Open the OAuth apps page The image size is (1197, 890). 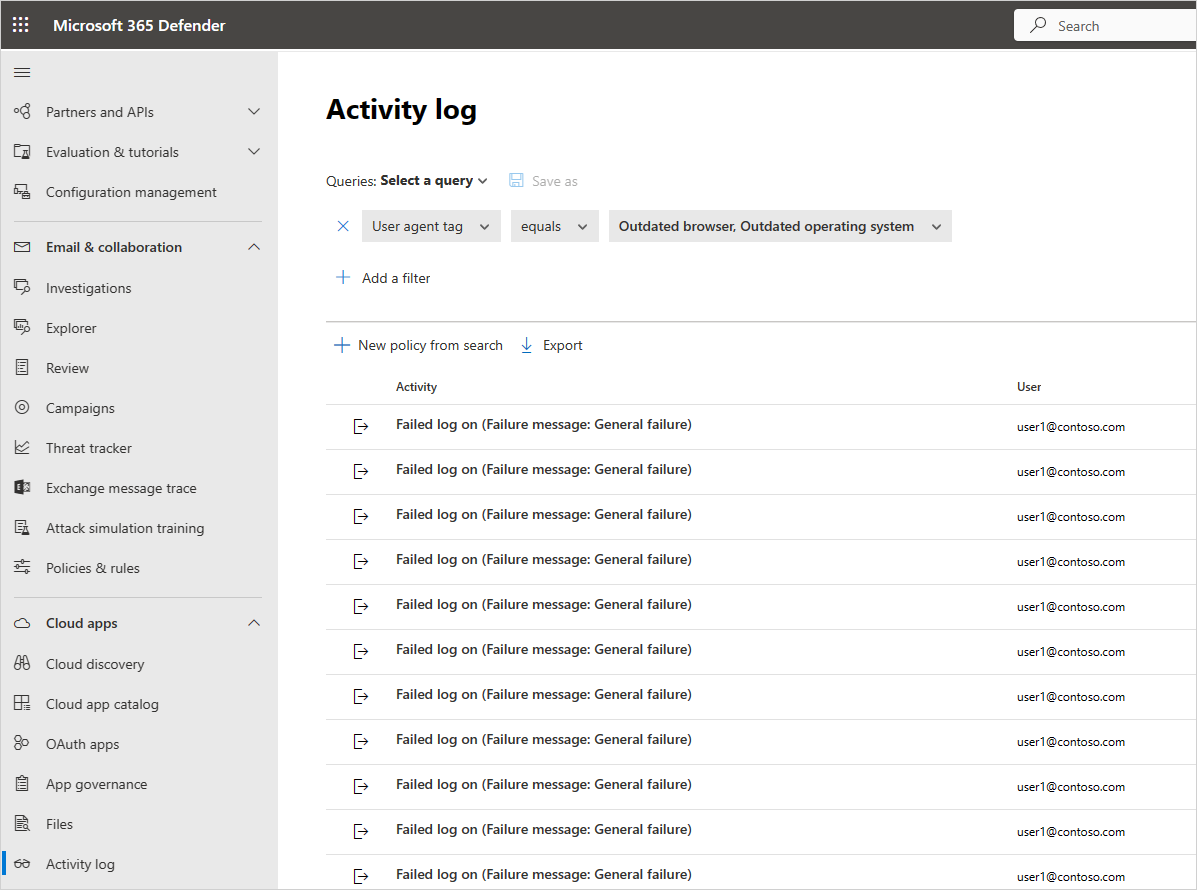(x=80, y=743)
